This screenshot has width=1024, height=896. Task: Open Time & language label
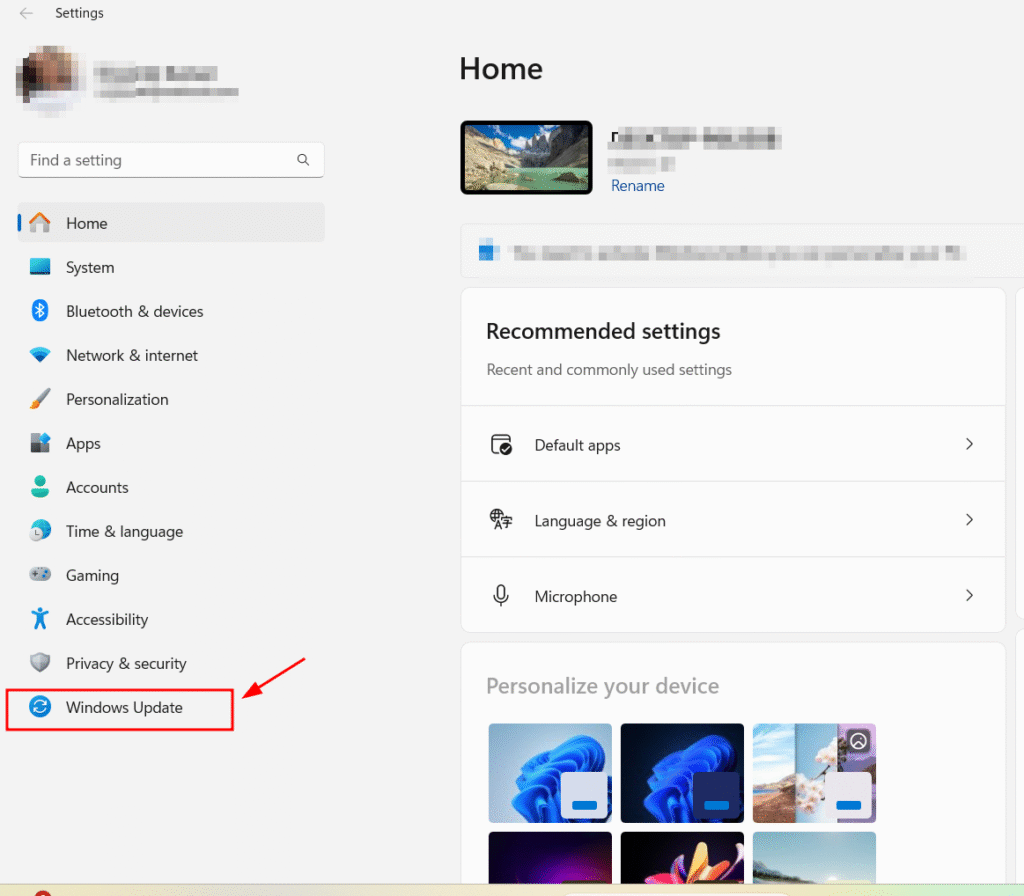125,532
